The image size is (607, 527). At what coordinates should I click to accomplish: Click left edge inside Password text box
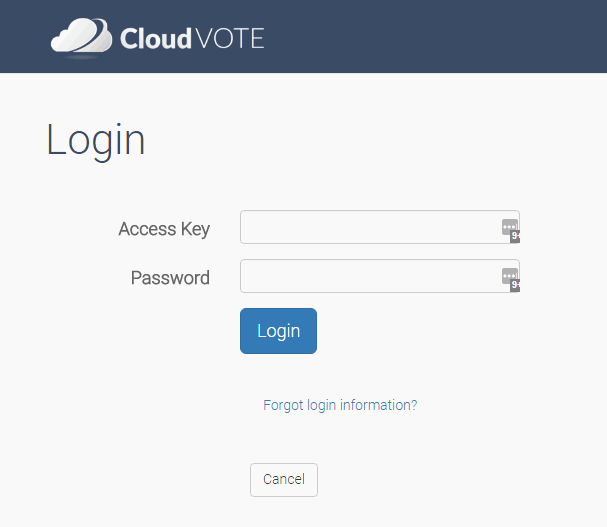250,276
